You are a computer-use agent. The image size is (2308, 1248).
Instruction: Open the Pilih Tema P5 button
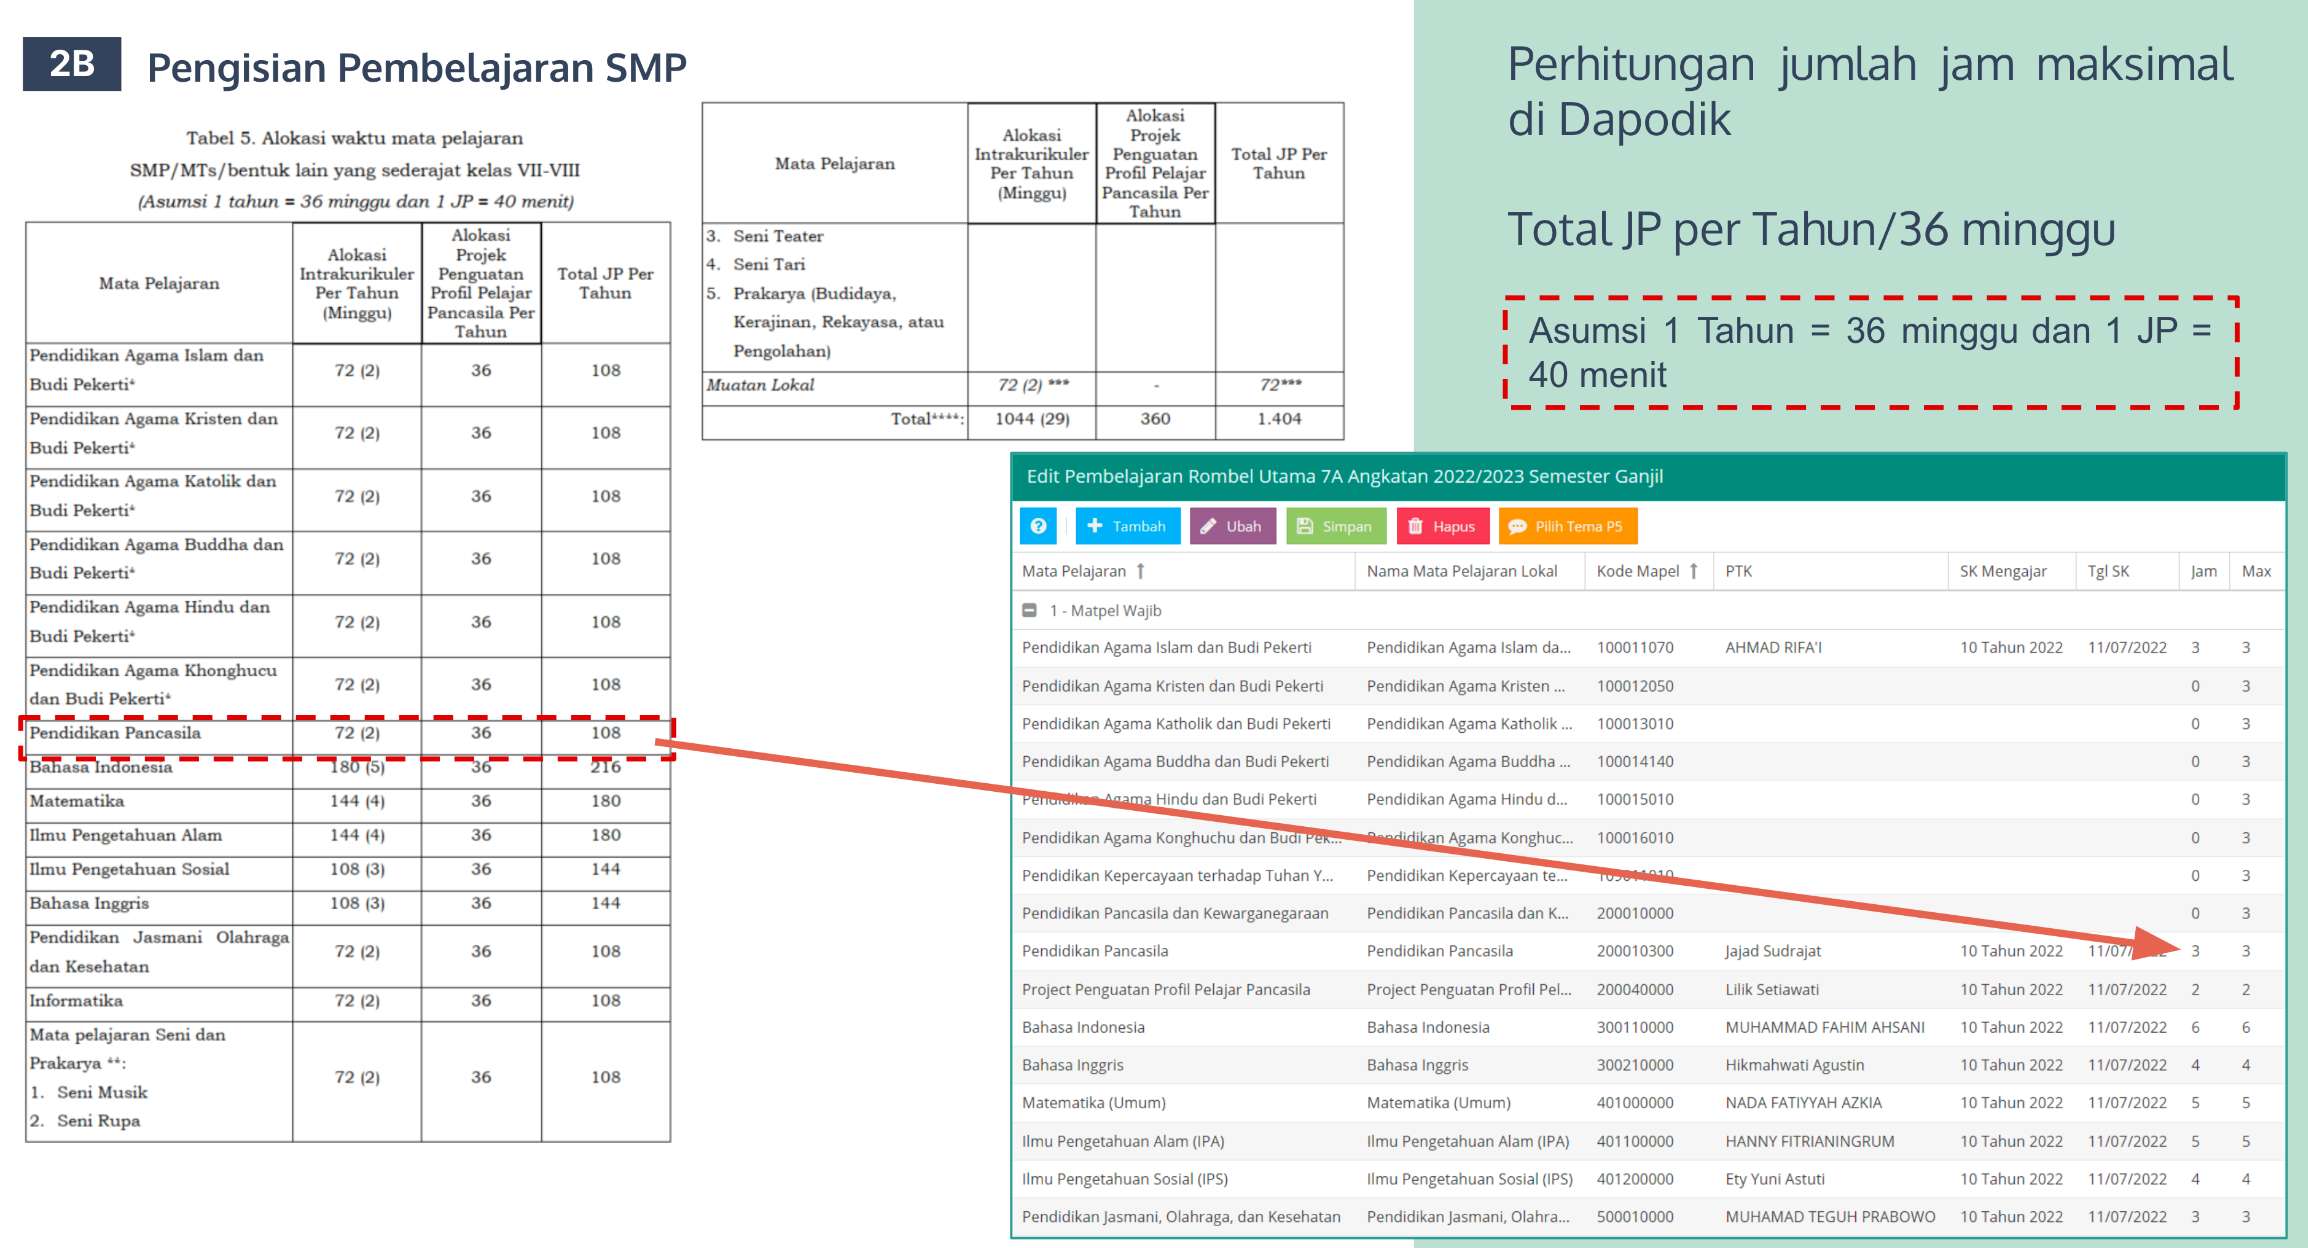click(x=1566, y=526)
